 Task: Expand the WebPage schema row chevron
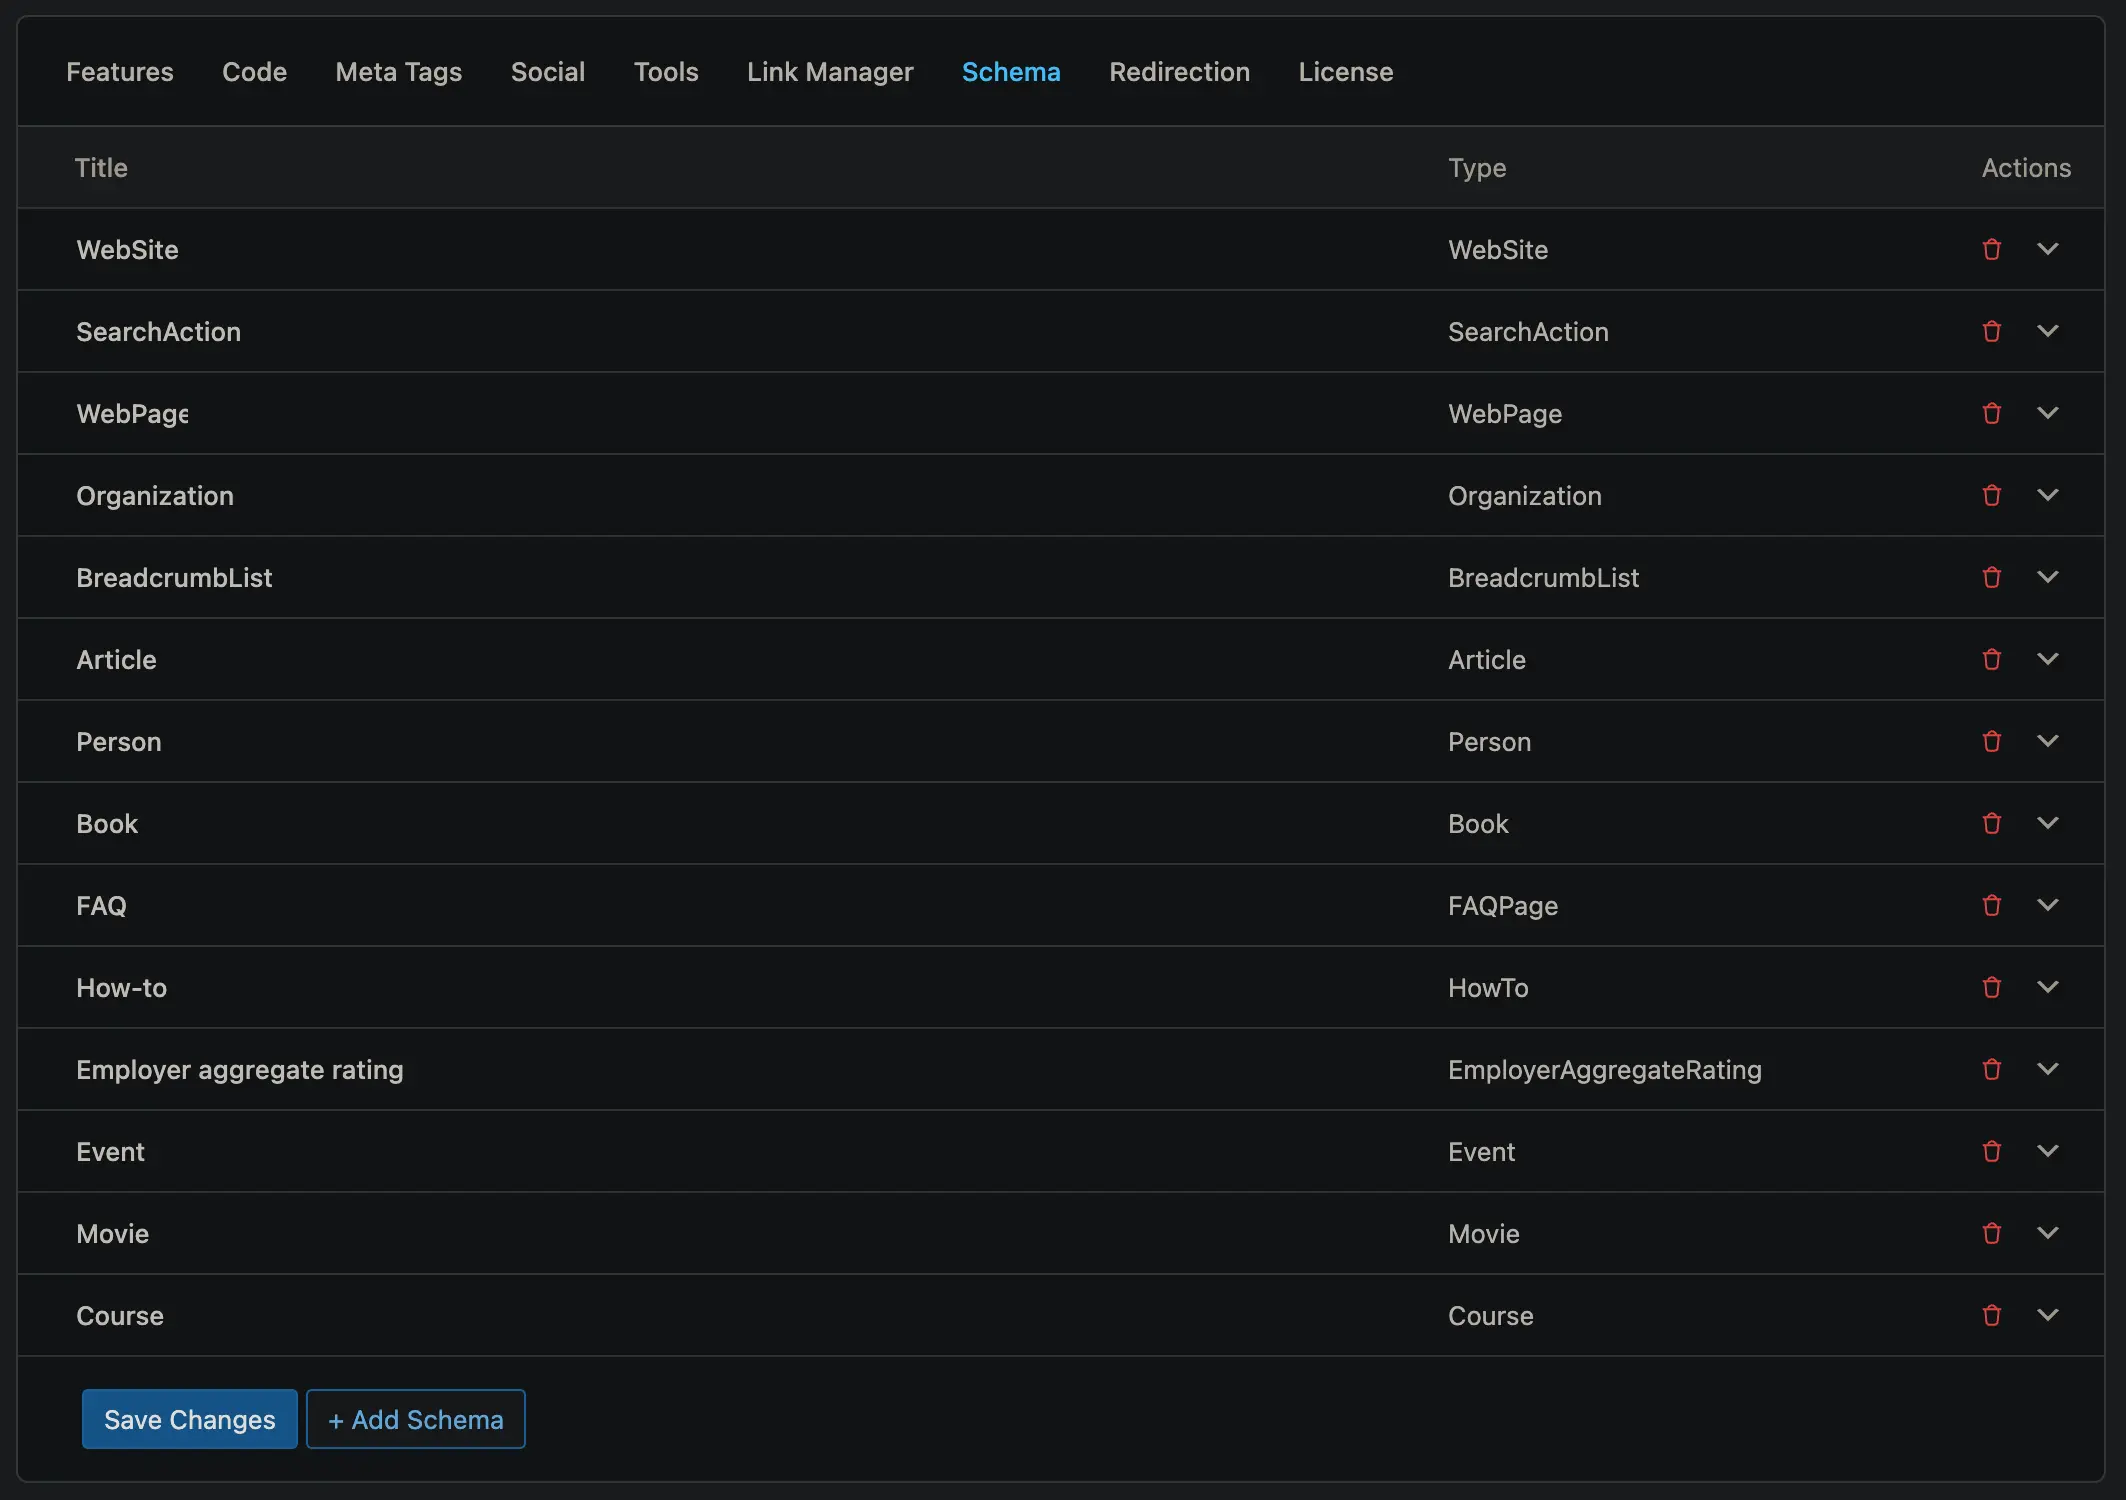pos(2047,413)
